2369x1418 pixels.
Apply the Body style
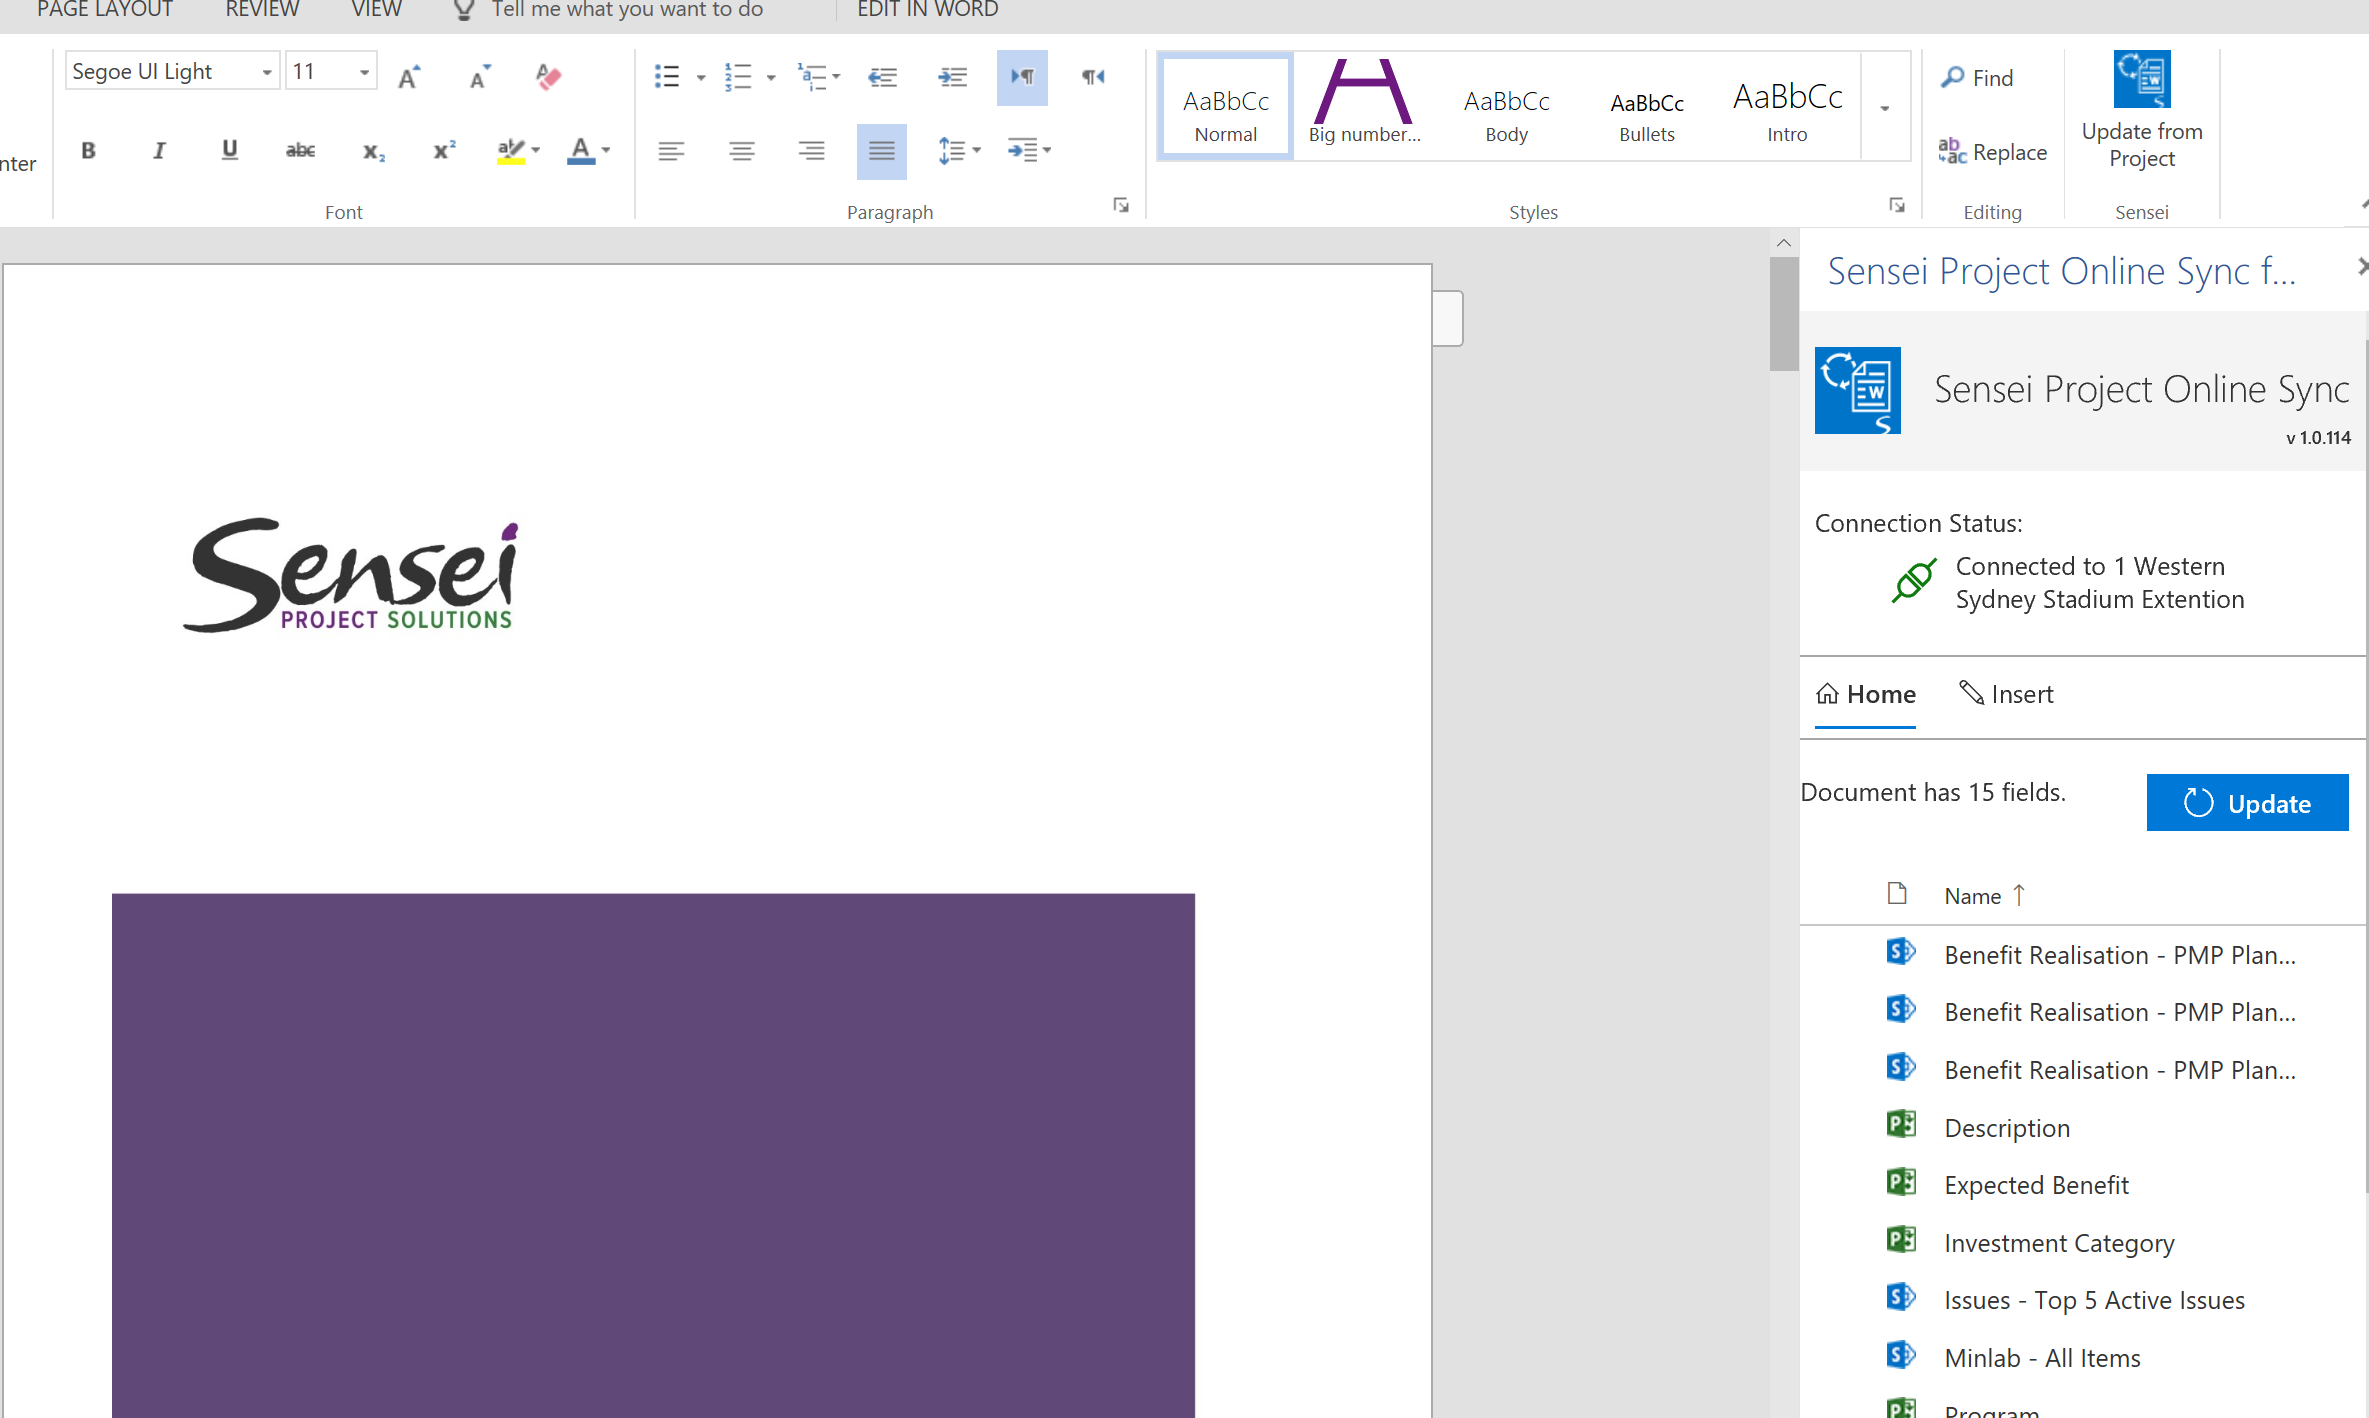click(x=1506, y=105)
